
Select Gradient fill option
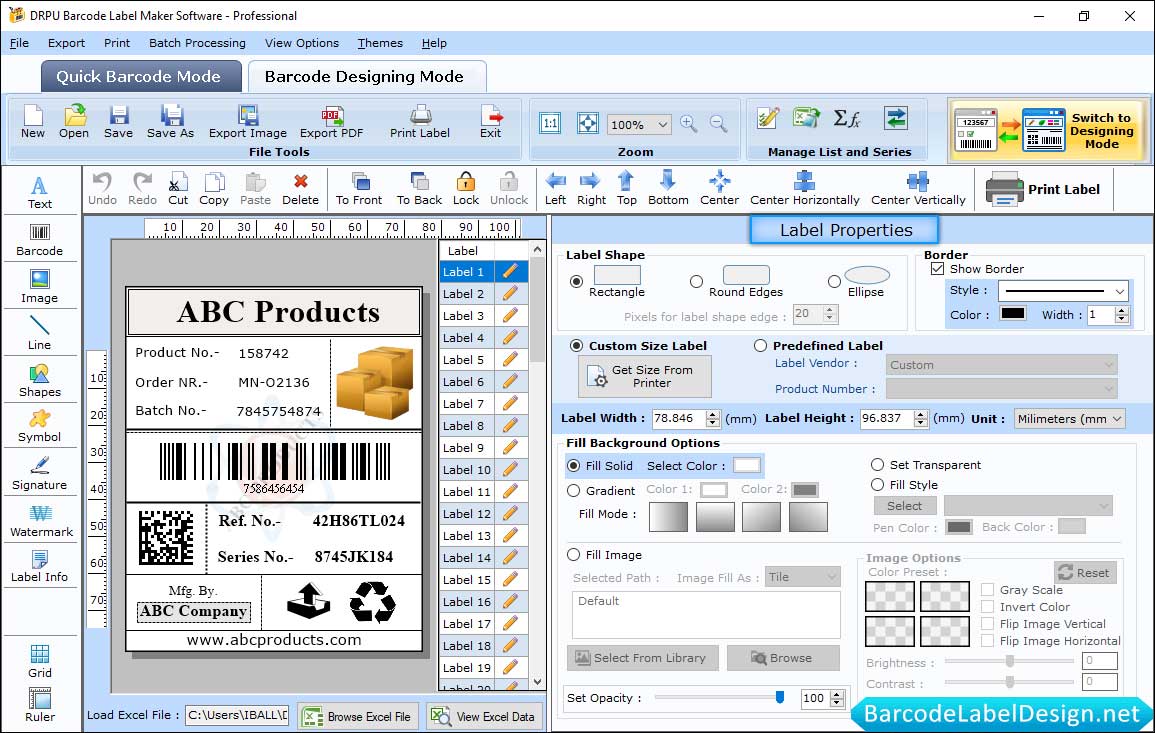574,491
